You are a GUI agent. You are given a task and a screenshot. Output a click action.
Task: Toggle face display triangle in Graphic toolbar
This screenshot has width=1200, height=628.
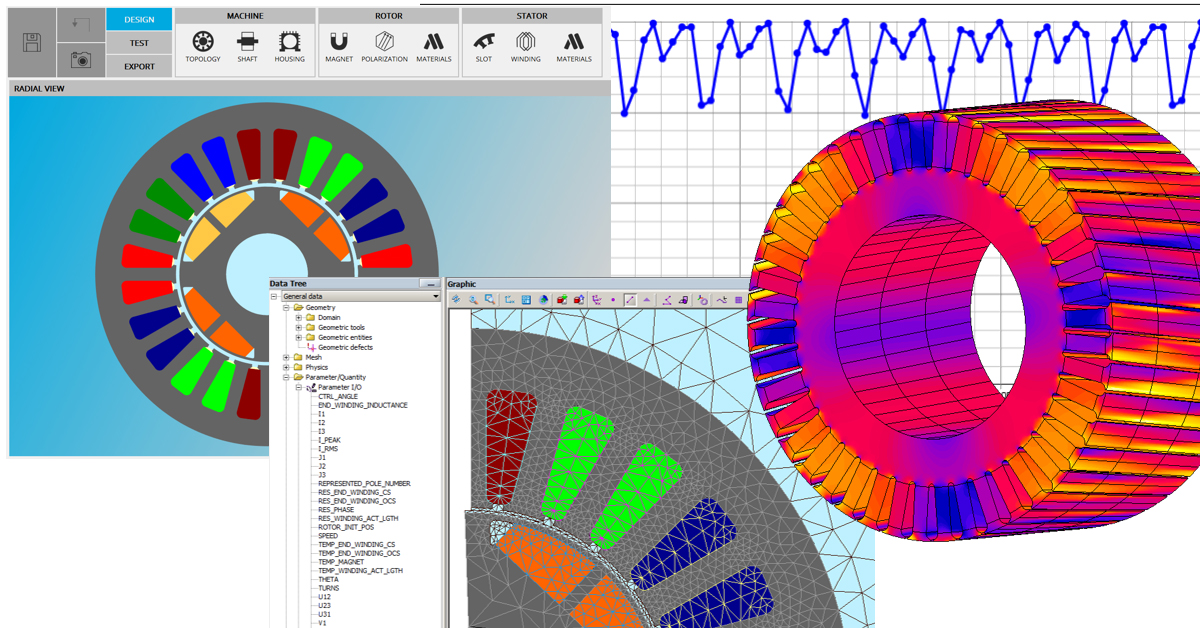tap(647, 299)
